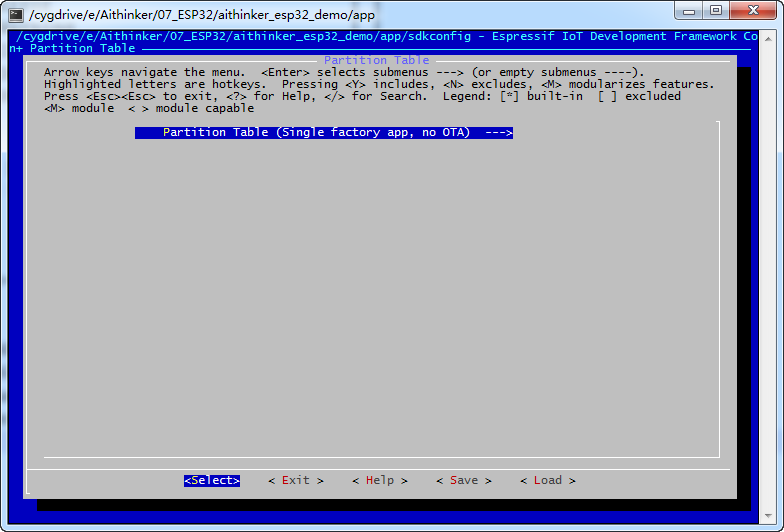This screenshot has height=532, width=784.
Task: Click the window title path text
Action: point(202,15)
